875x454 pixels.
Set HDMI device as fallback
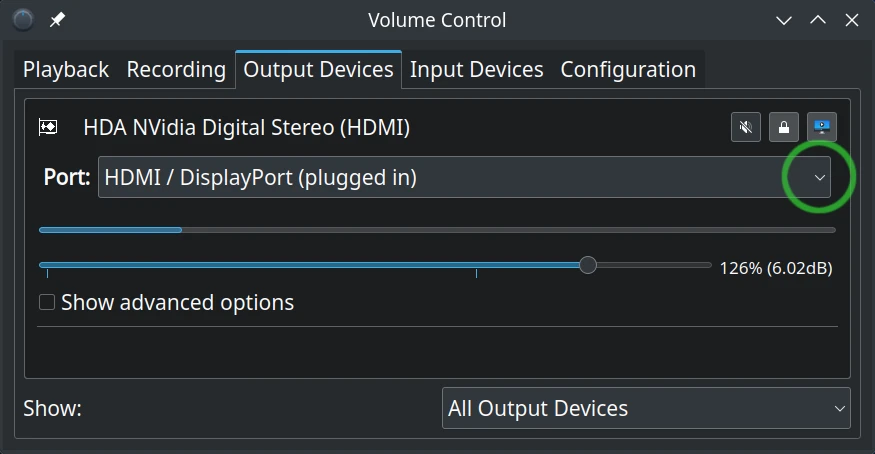[821, 127]
